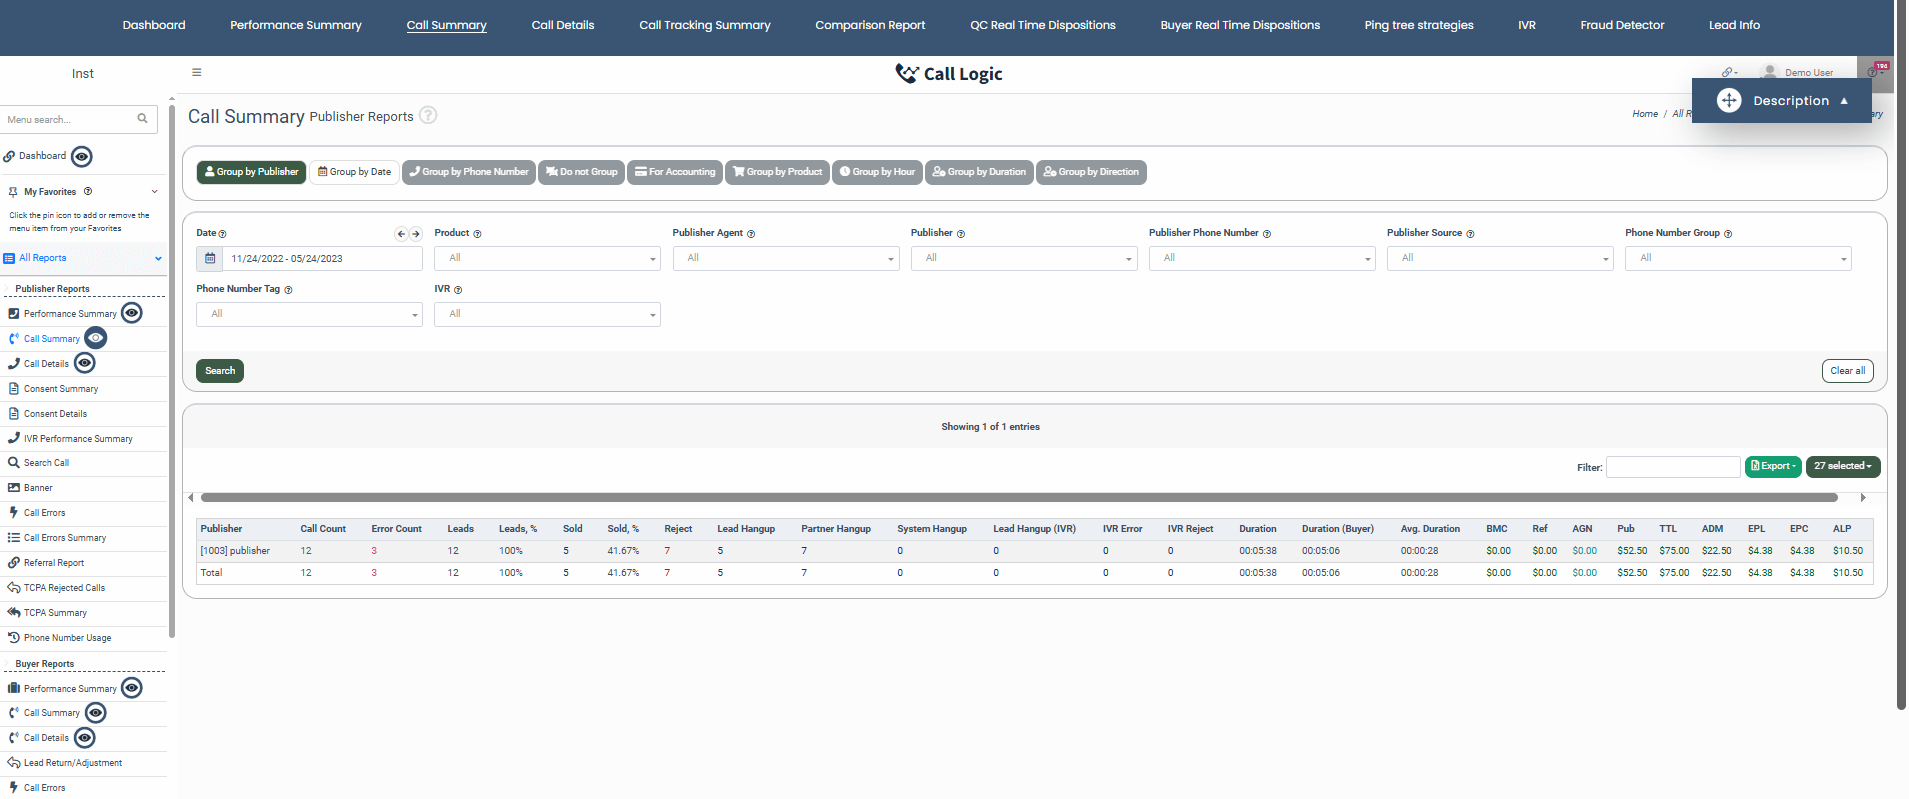Open the Ping tree strategies tab

coord(1419,25)
